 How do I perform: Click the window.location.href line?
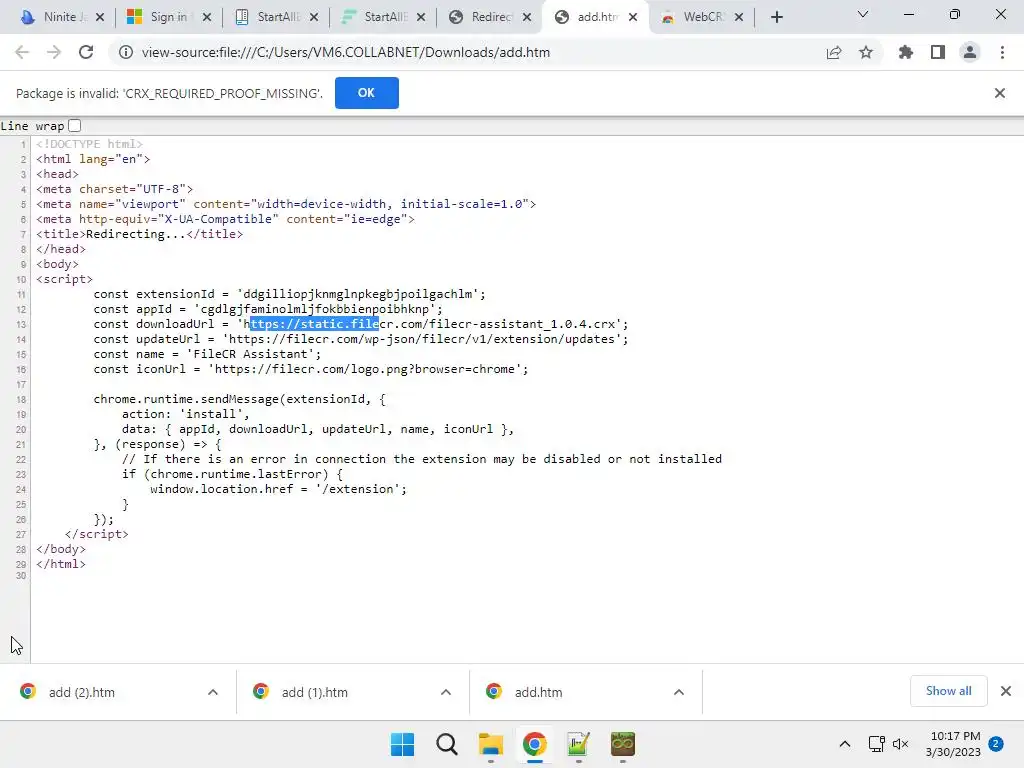click(x=278, y=489)
